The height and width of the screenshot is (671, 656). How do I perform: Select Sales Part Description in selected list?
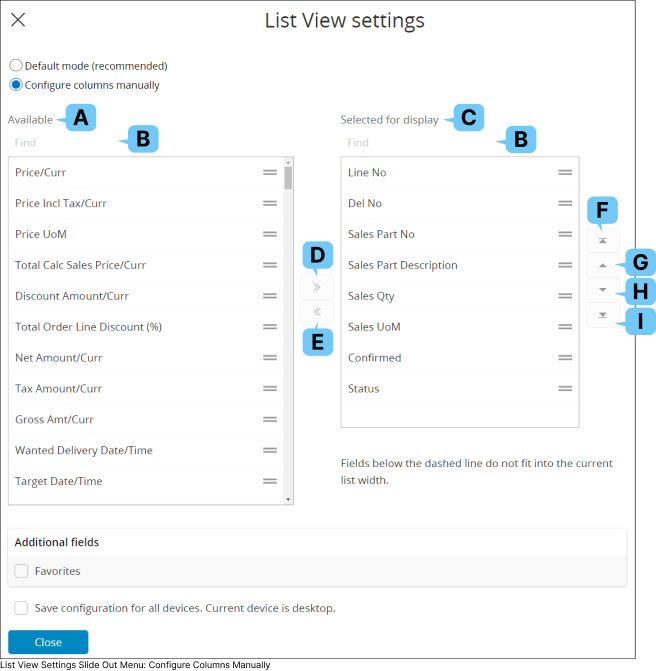coord(403,265)
